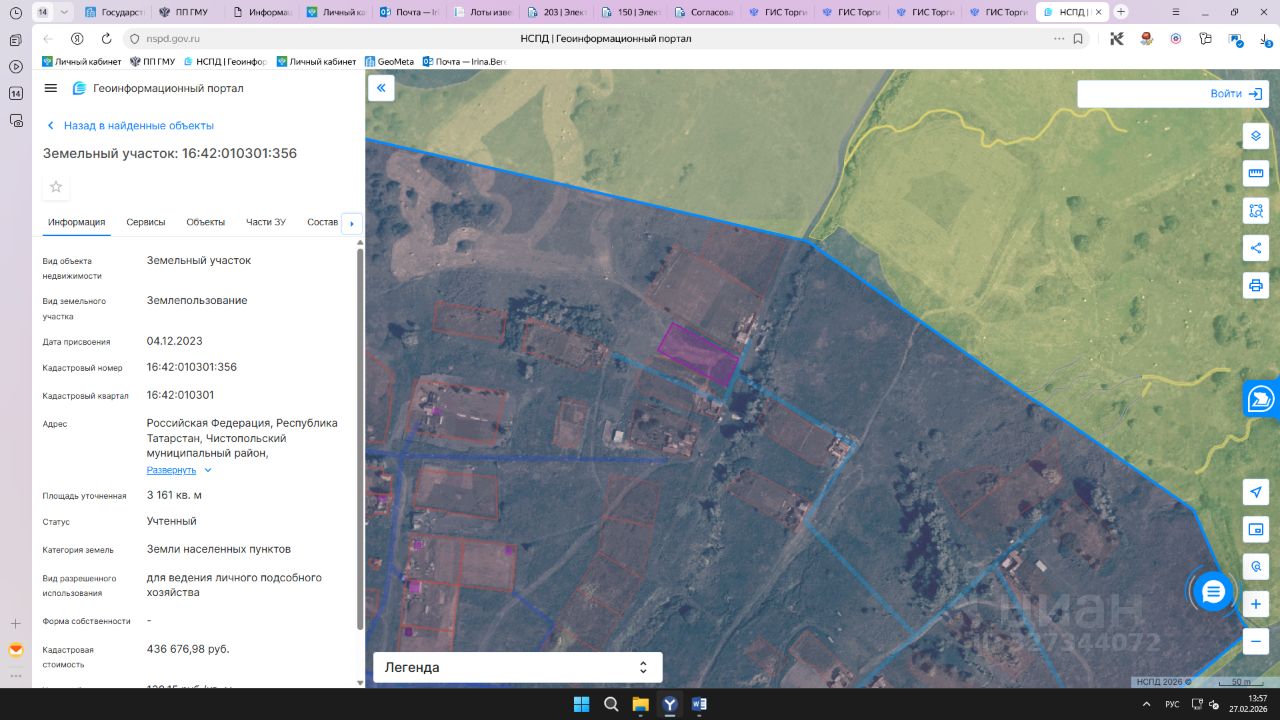Select the Земли населенных пунктов category text

pyautogui.click(x=219, y=549)
